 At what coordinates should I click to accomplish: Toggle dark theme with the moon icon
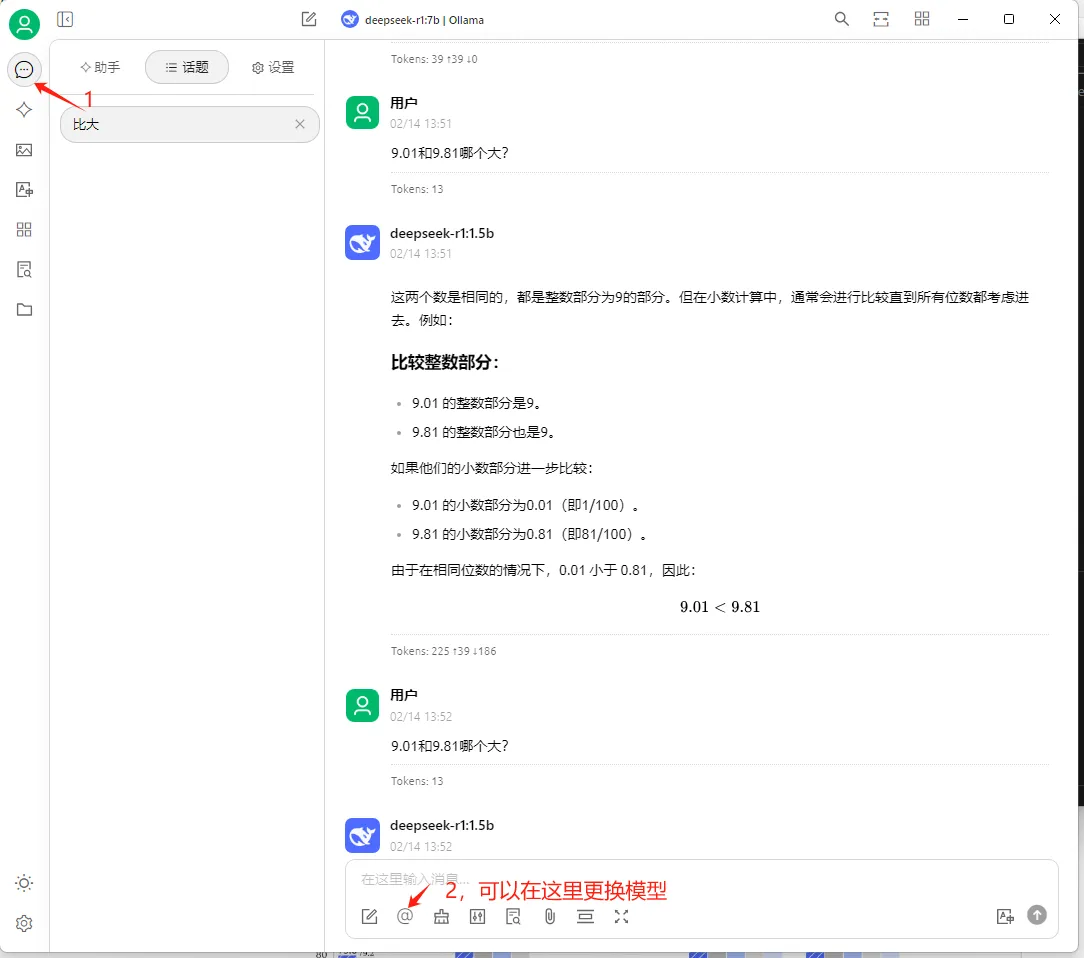[x=24, y=883]
